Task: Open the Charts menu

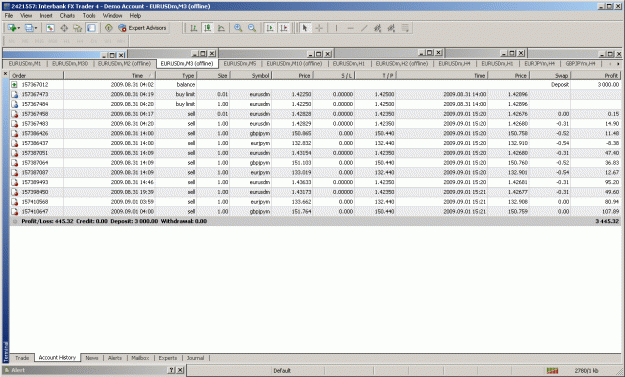Action: coord(67,16)
